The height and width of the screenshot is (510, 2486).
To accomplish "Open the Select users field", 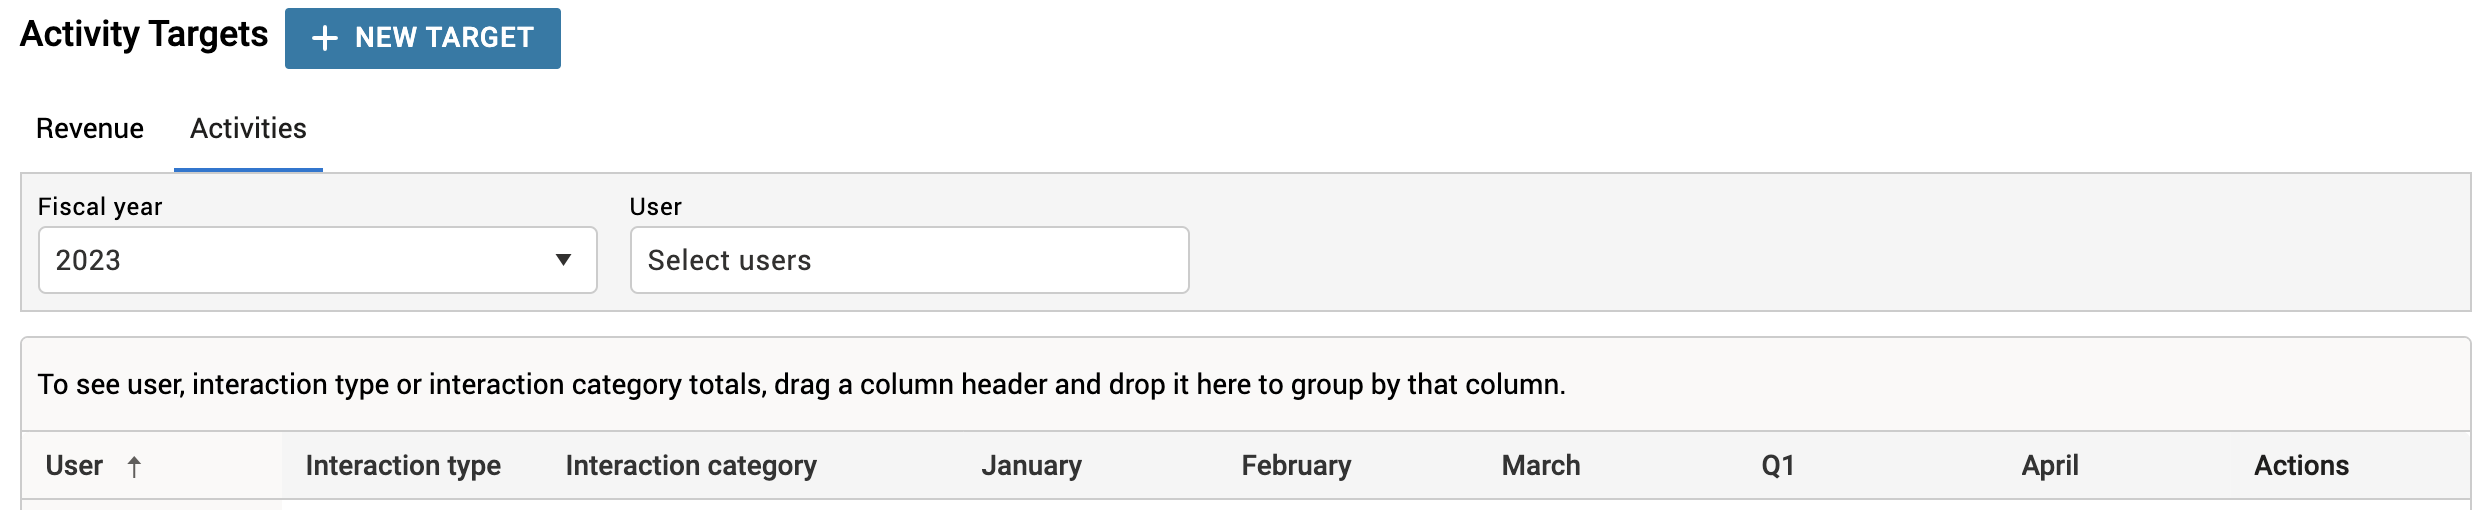I will (909, 260).
